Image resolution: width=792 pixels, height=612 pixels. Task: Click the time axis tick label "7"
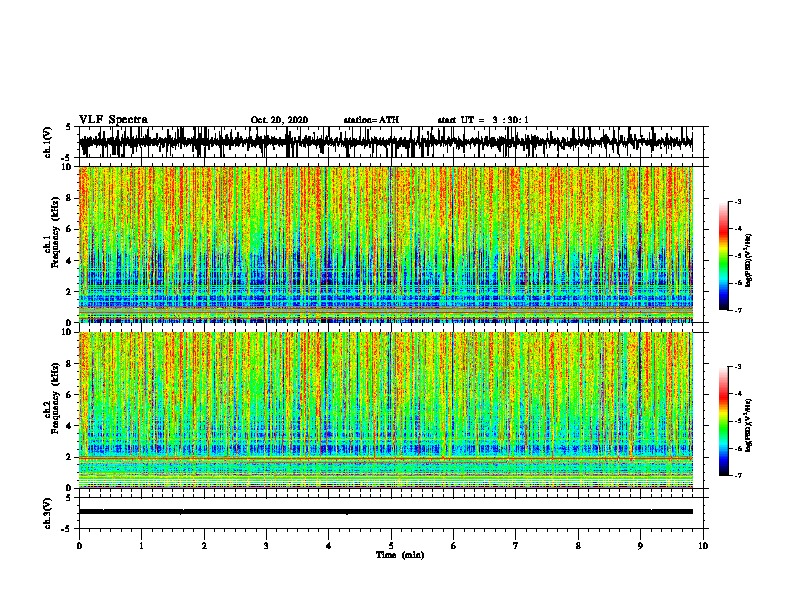516,545
